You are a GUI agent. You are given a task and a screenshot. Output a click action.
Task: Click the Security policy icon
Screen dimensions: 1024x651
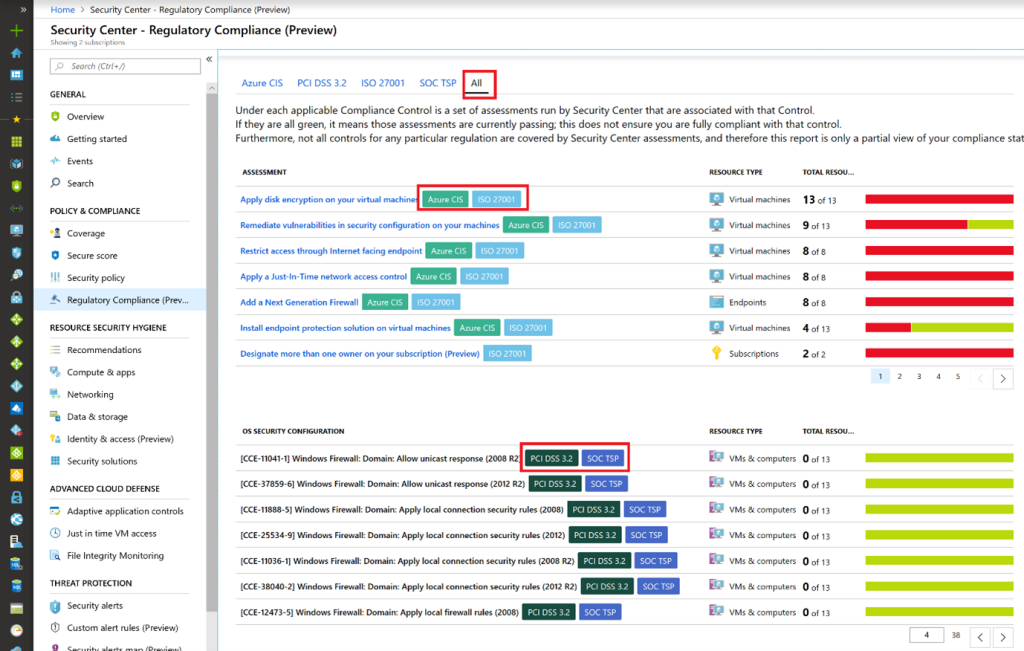point(56,278)
